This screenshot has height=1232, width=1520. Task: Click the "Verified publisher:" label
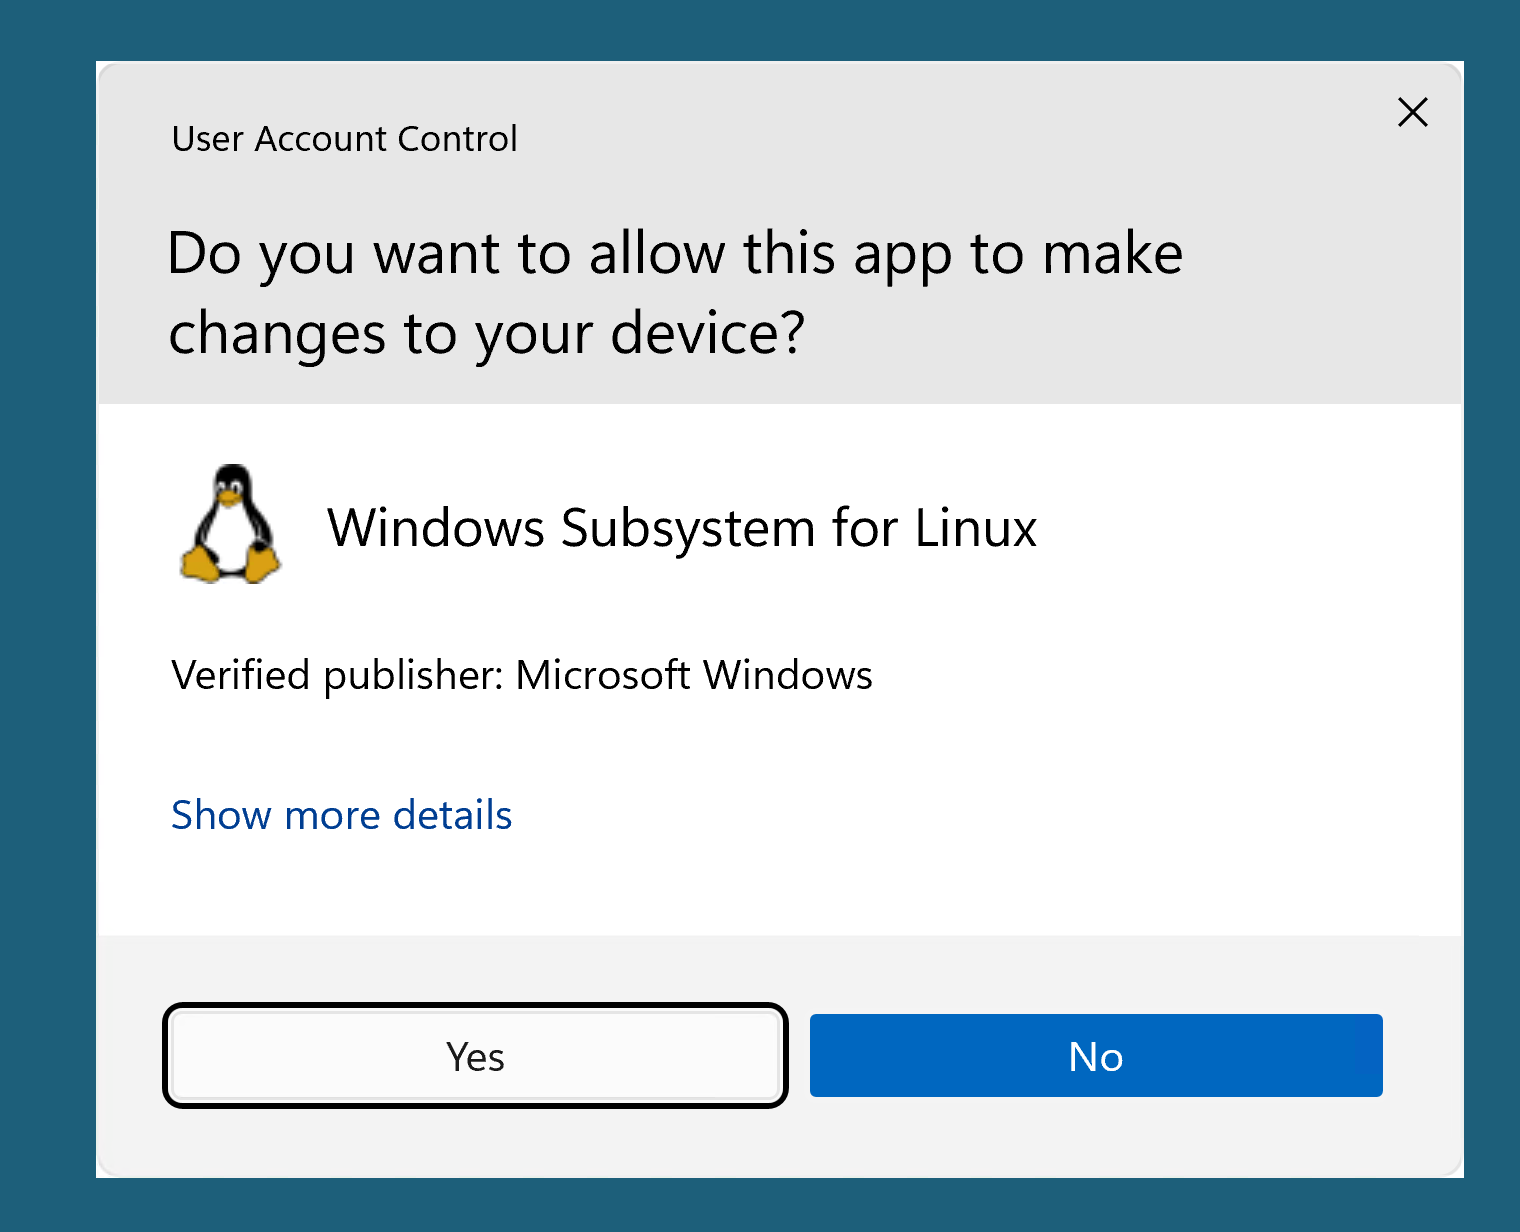(x=337, y=676)
